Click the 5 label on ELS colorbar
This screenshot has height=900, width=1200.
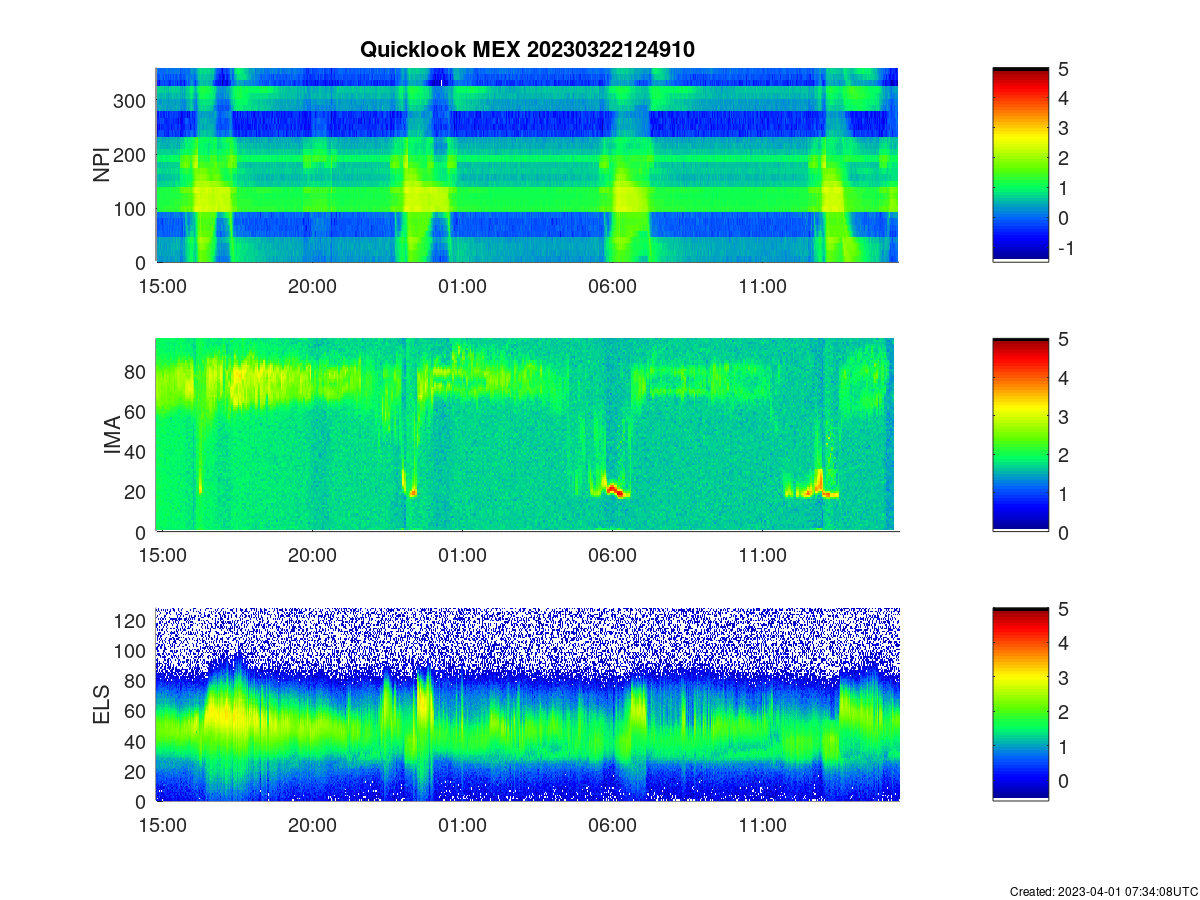pyautogui.click(x=1063, y=609)
